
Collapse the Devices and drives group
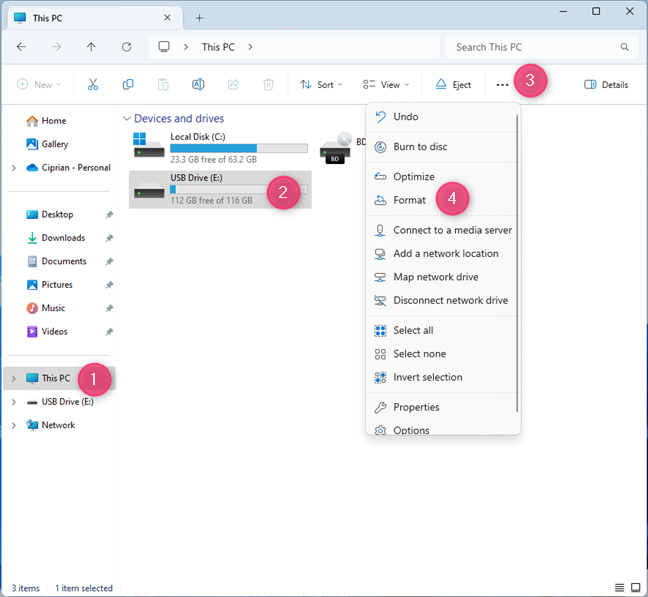[x=126, y=118]
